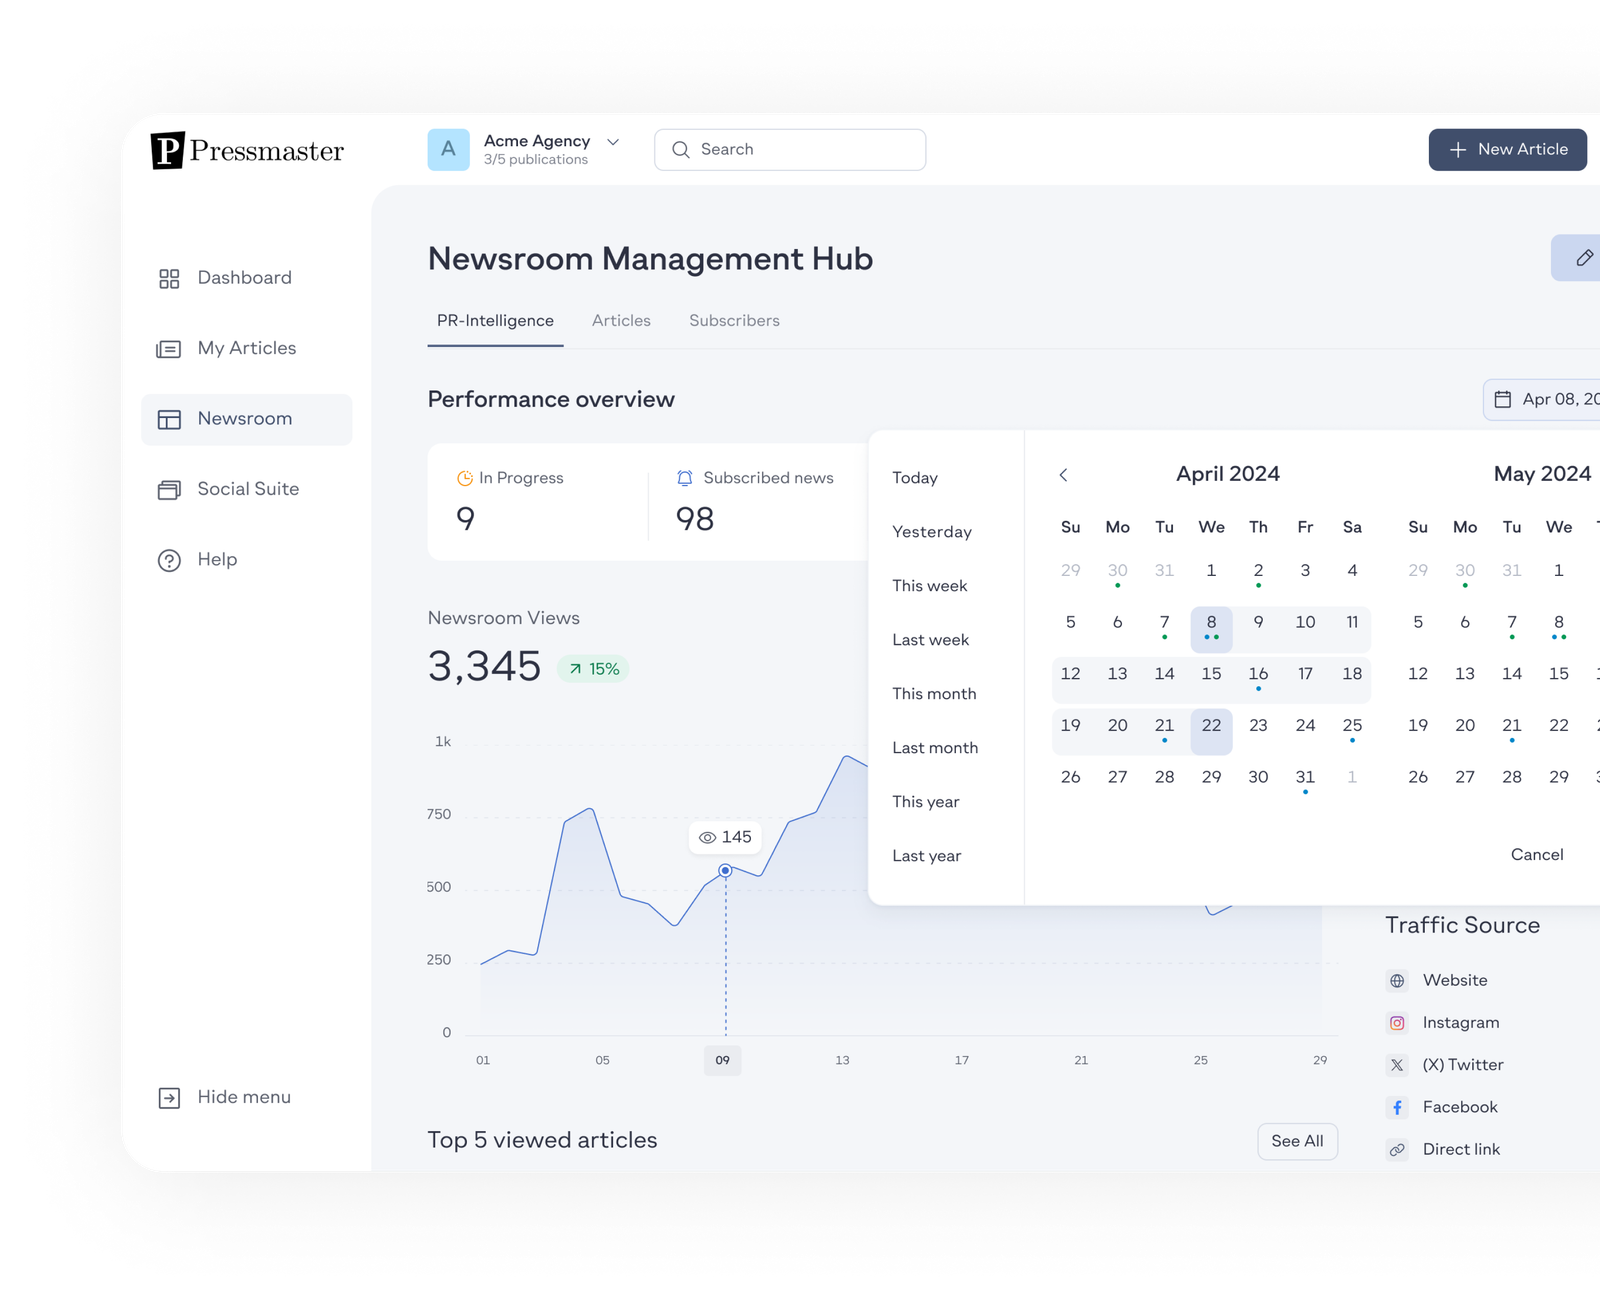Expand the Acme Agency dropdown chevron
The image size is (1600, 1302).
[x=613, y=142]
